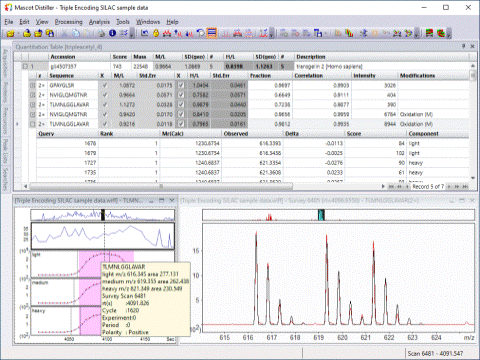Click the undo zoom arrow icon
This screenshot has width=480, height=360.
[144, 33]
